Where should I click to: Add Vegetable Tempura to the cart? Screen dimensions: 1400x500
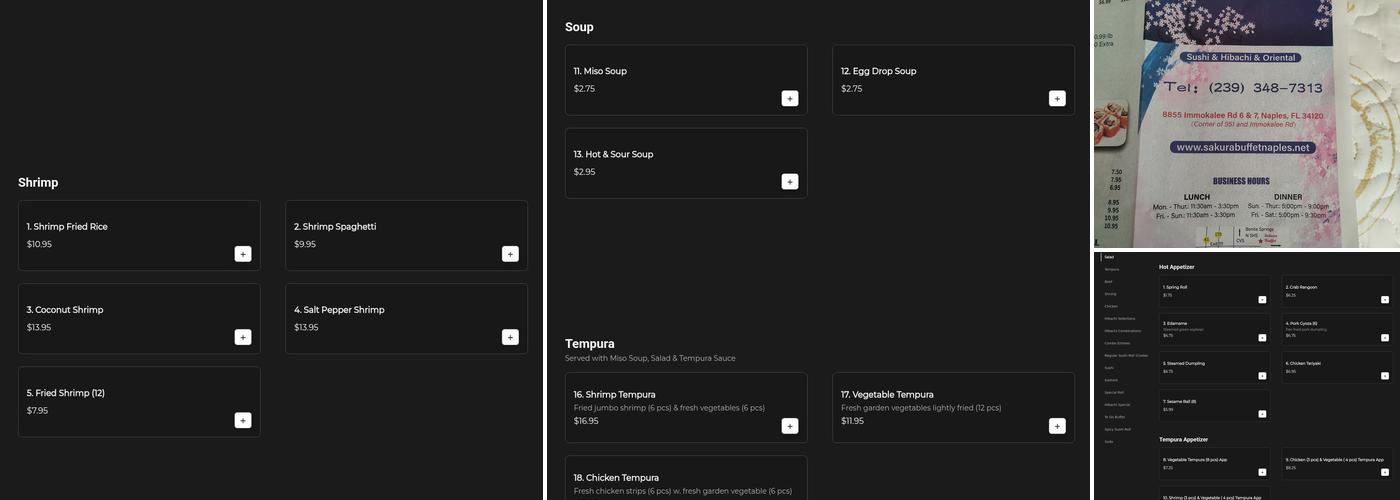pyautogui.click(x=1057, y=426)
